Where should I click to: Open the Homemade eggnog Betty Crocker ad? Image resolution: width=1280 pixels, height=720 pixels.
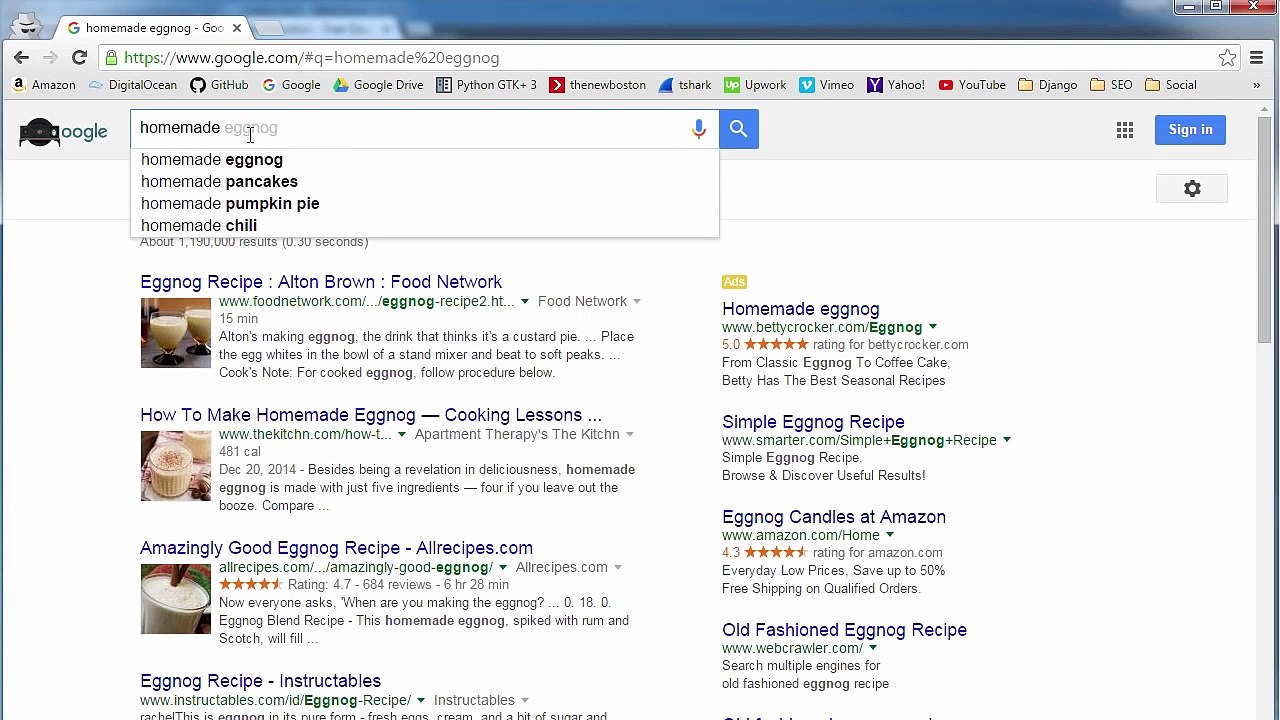click(x=800, y=310)
